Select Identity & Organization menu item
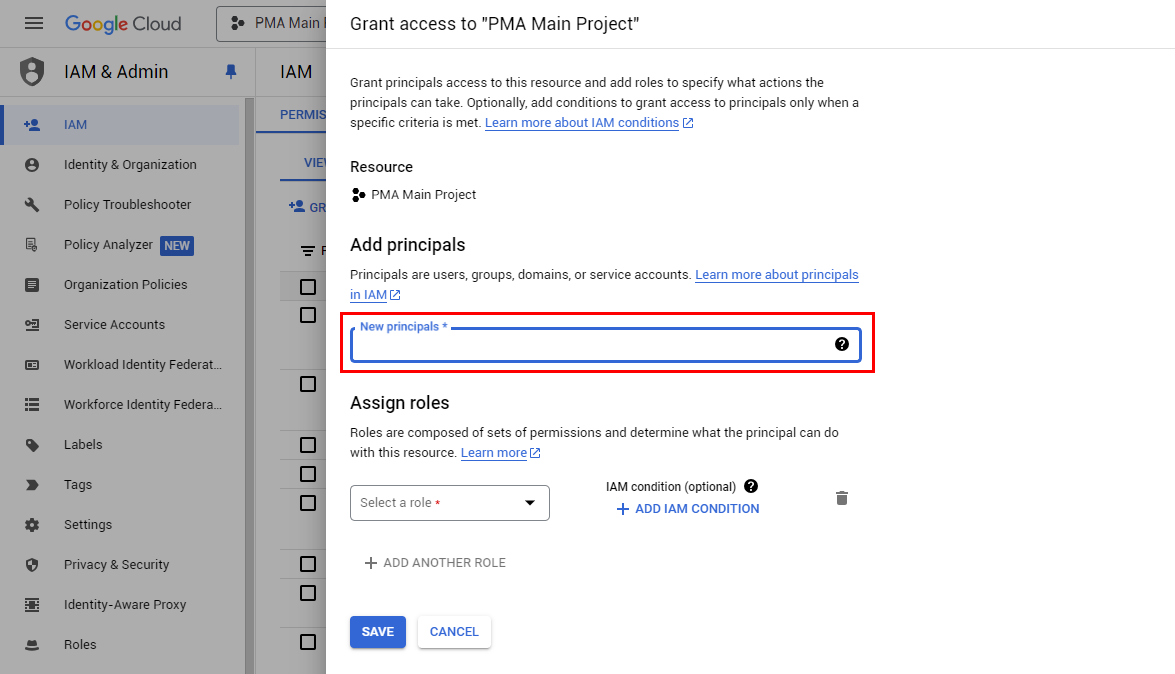This screenshot has width=1175, height=674. [x=130, y=165]
